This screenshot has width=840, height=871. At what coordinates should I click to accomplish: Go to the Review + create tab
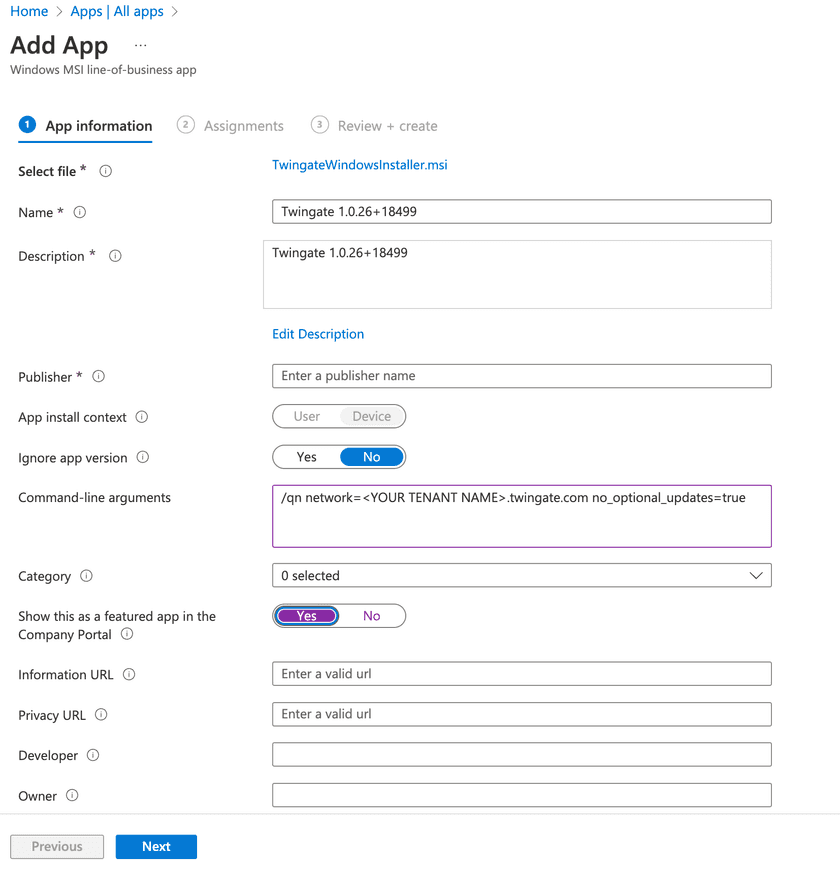click(x=387, y=126)
